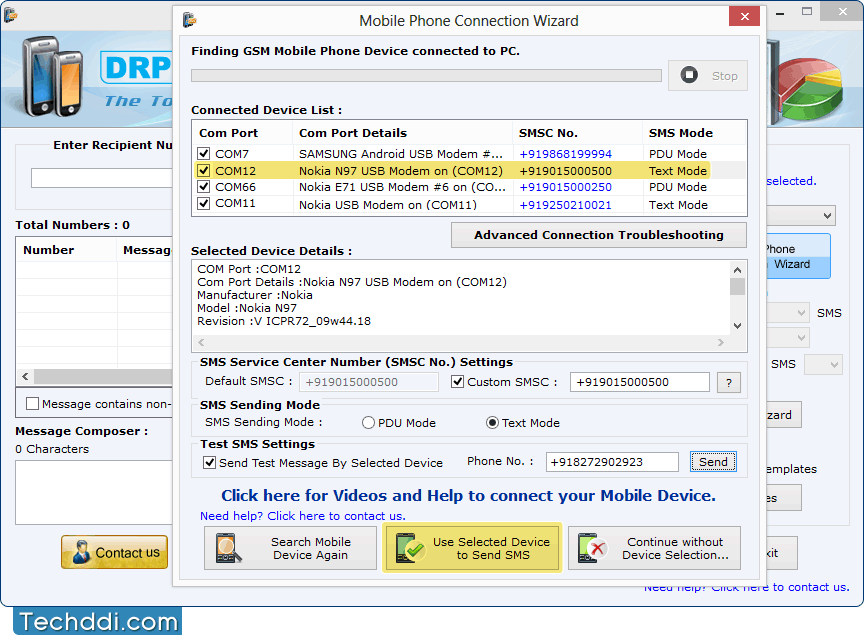Click 'Need help? Click here to contact us' link in wizard
Viewport: 864px width, 635px height.
303,516
